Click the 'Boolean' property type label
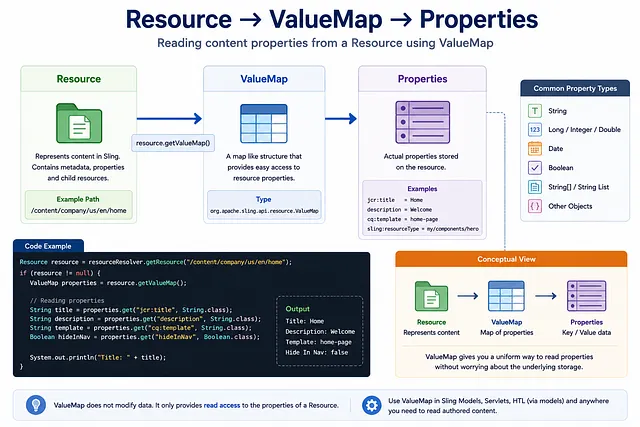Viewport: 640px width, 427px height. tap(560, 168)
